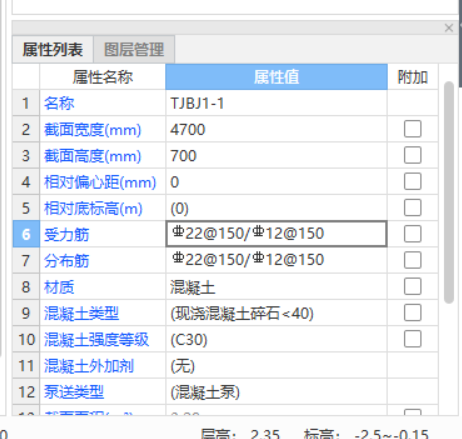Select the 截面宽度(mm) property label
This screenshot has width=462, height=439.
[x=93, y=129]
